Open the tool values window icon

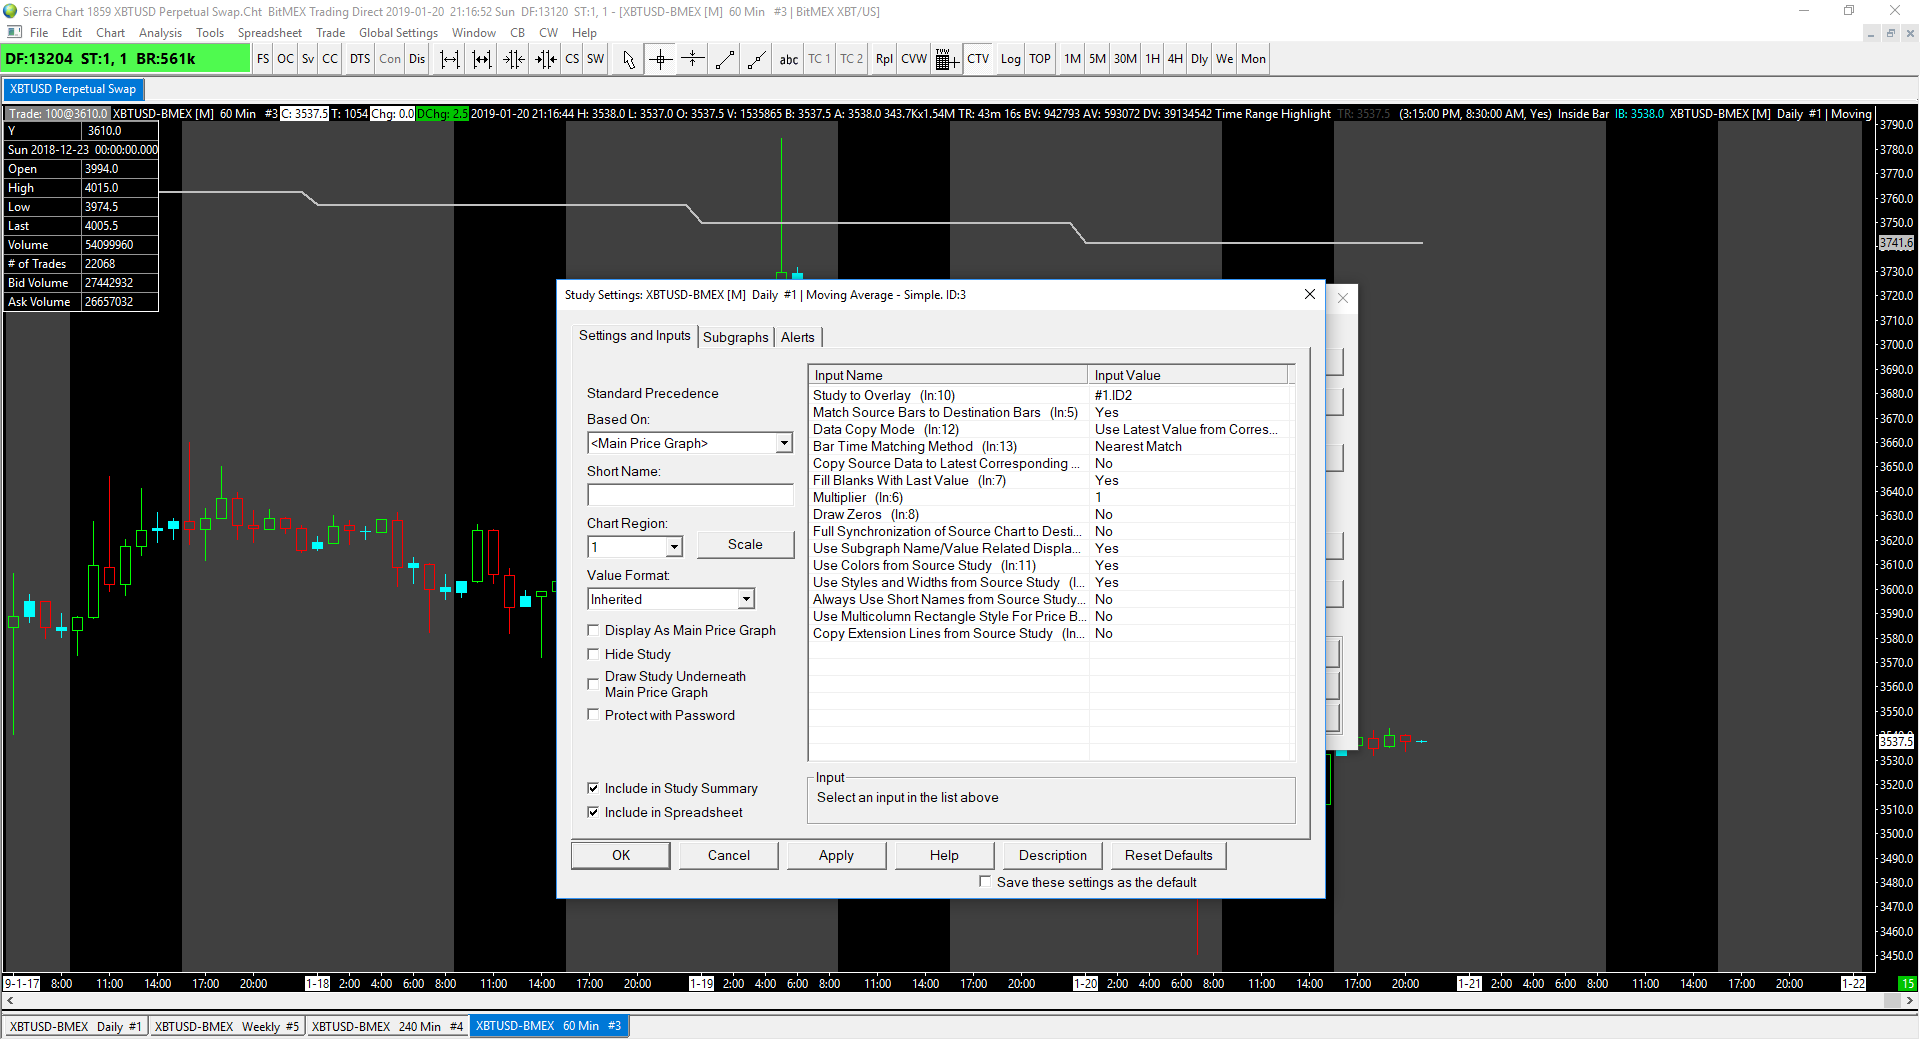pos(946,60)
